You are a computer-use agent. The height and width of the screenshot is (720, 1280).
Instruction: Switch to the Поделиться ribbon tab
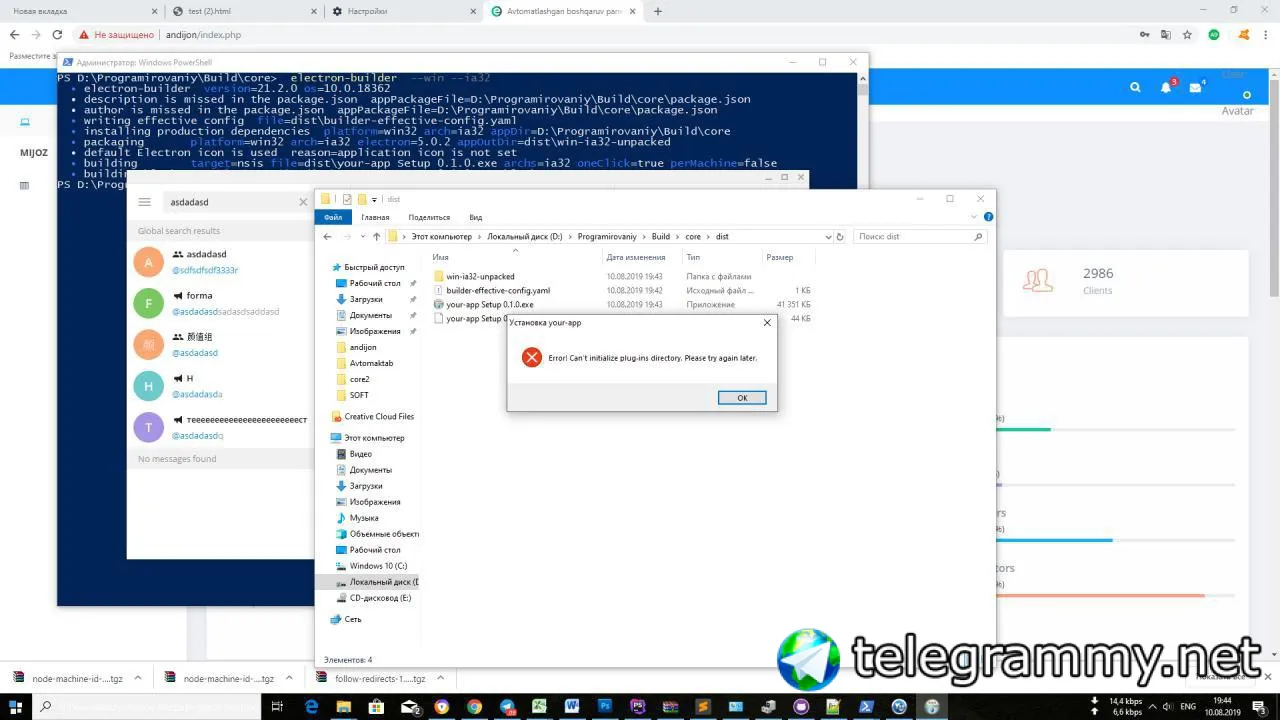[x=429, y=217]
